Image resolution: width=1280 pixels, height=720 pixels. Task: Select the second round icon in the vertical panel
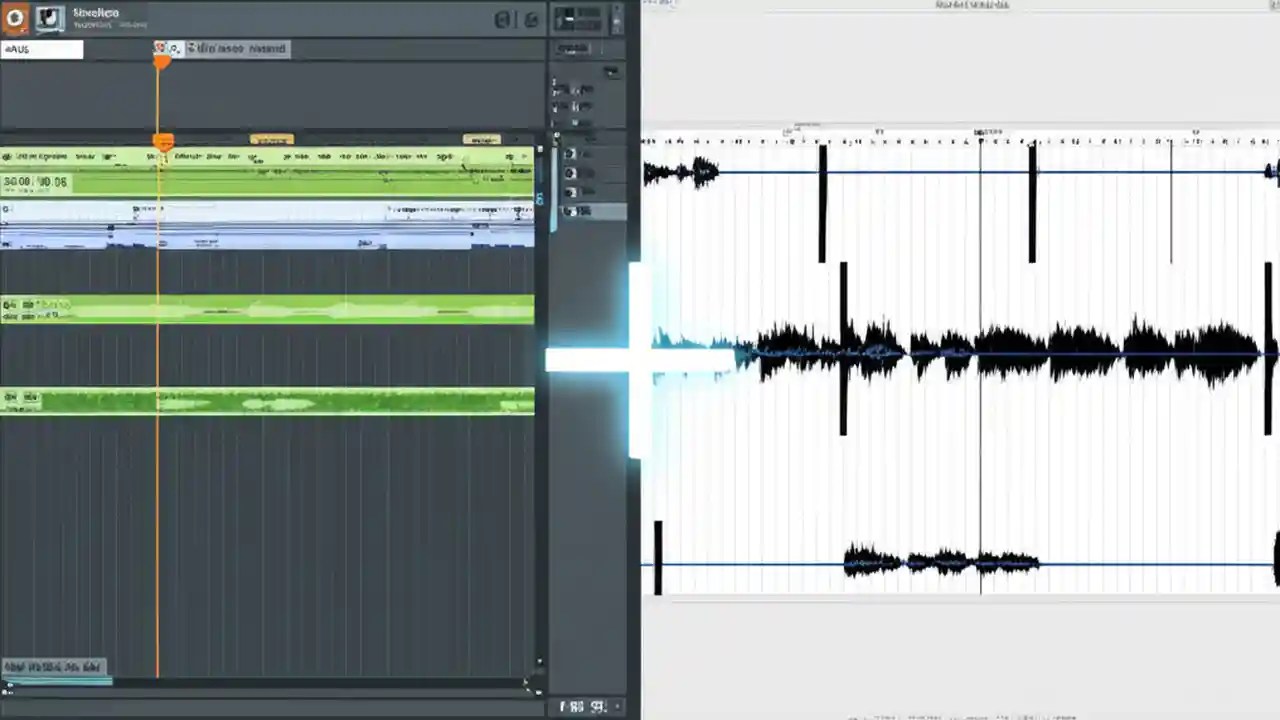pos(569,172)
